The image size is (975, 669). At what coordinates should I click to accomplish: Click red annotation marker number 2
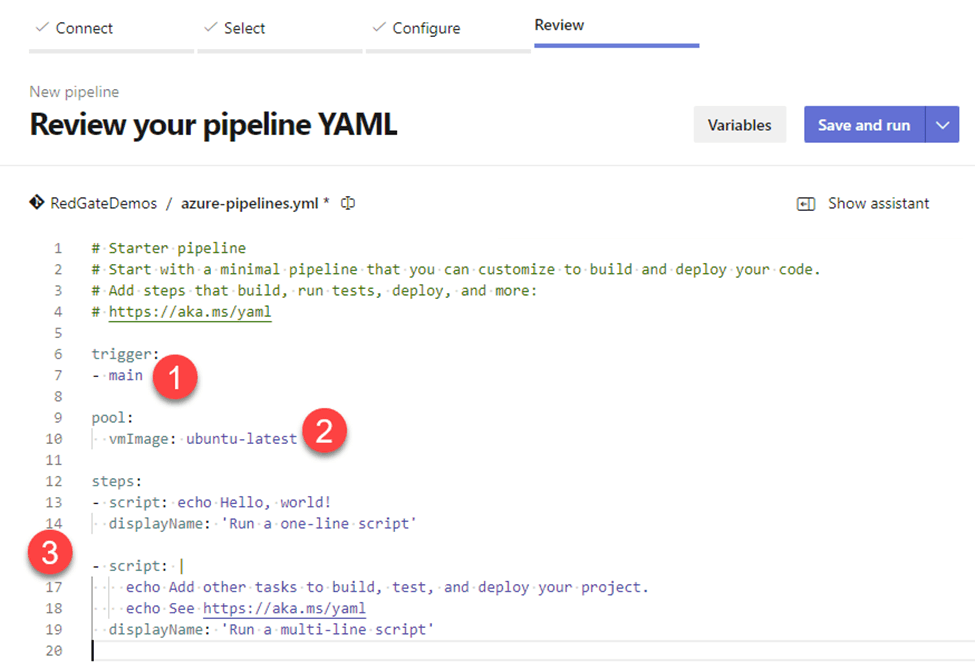pos(326,434)
